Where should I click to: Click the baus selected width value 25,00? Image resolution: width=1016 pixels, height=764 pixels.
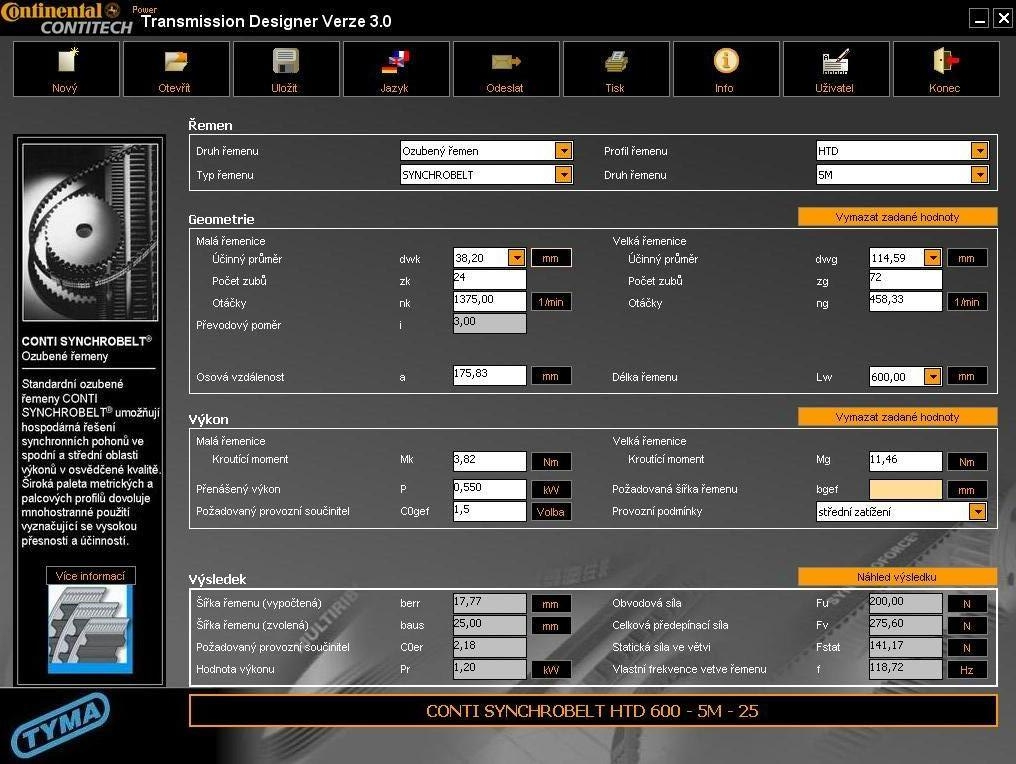(490, 625)
